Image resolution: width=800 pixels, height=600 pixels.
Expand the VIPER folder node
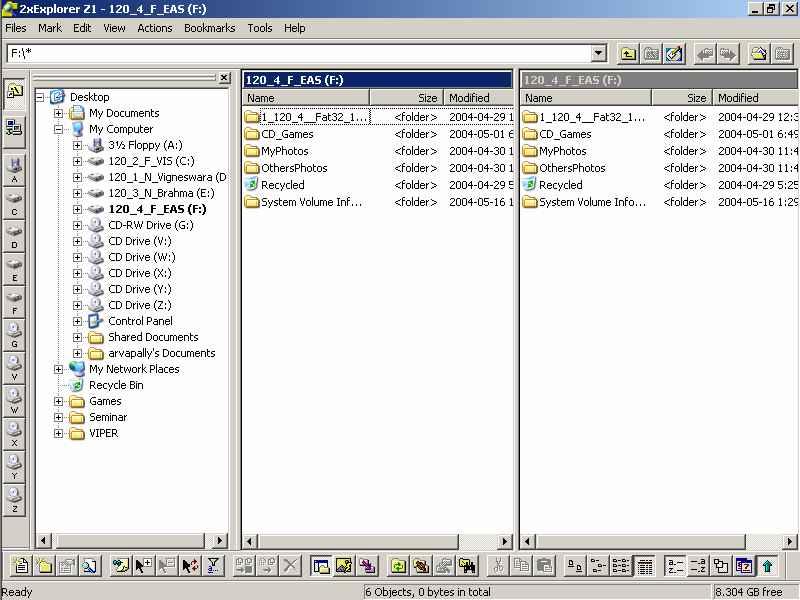59,433
